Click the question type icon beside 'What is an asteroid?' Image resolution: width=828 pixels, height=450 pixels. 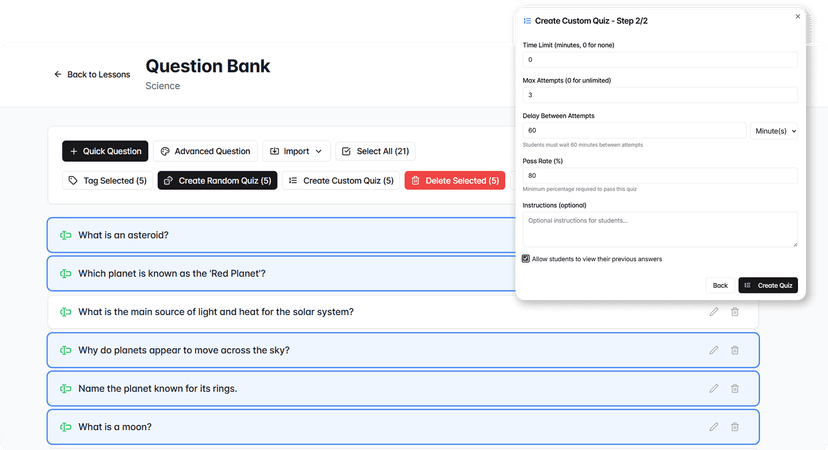coord(65,235)
